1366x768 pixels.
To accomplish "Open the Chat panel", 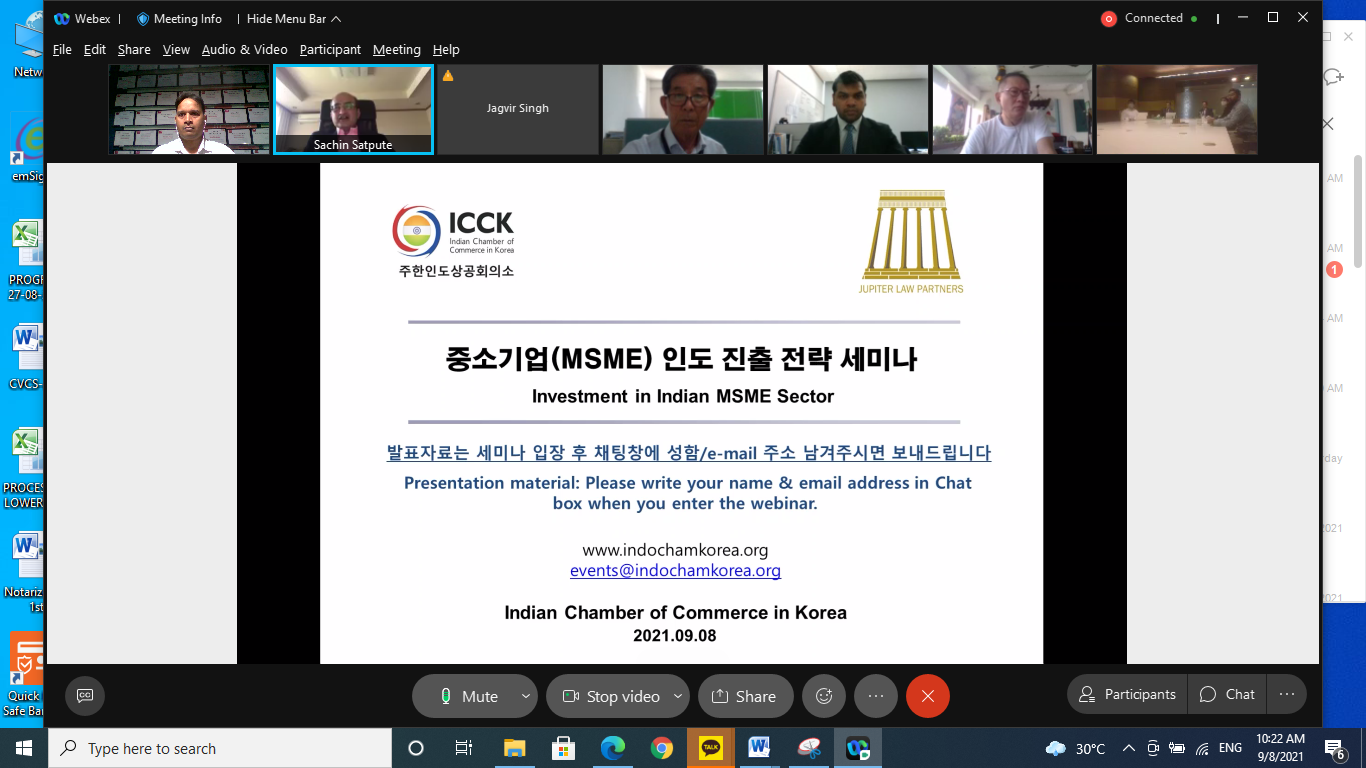I will point(1227,694).
